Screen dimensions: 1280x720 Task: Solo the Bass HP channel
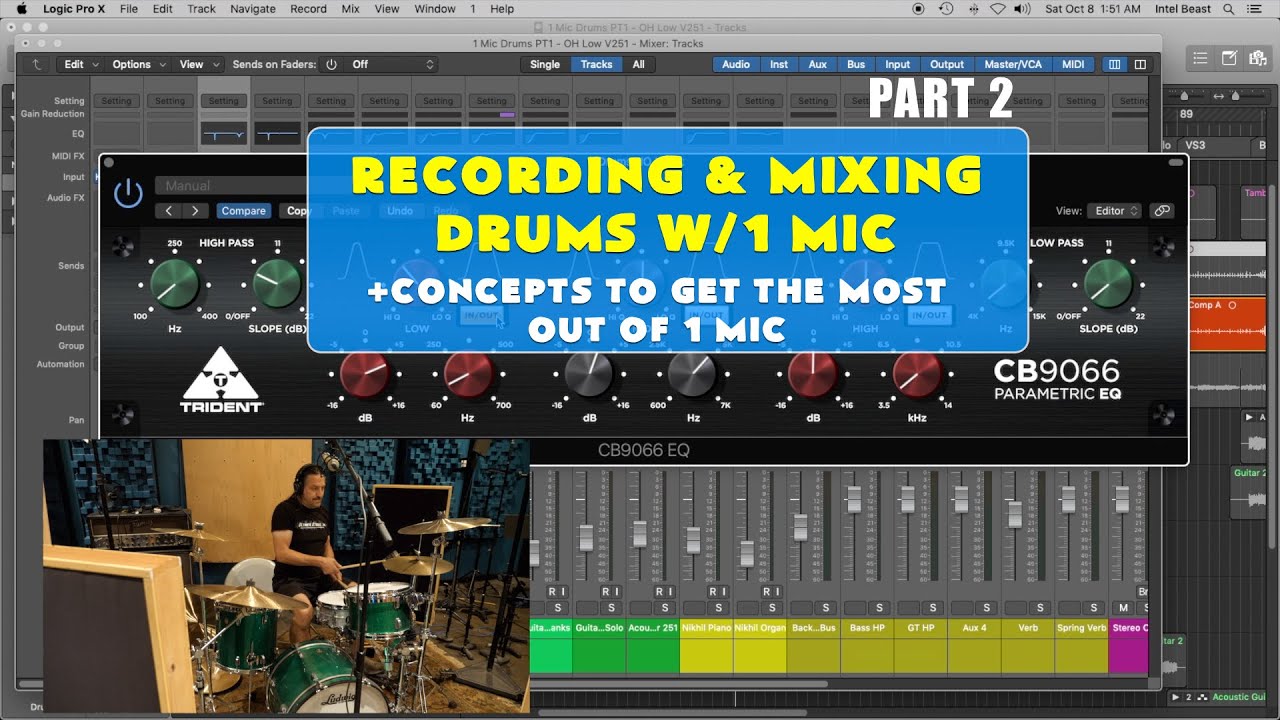(879, 608)
